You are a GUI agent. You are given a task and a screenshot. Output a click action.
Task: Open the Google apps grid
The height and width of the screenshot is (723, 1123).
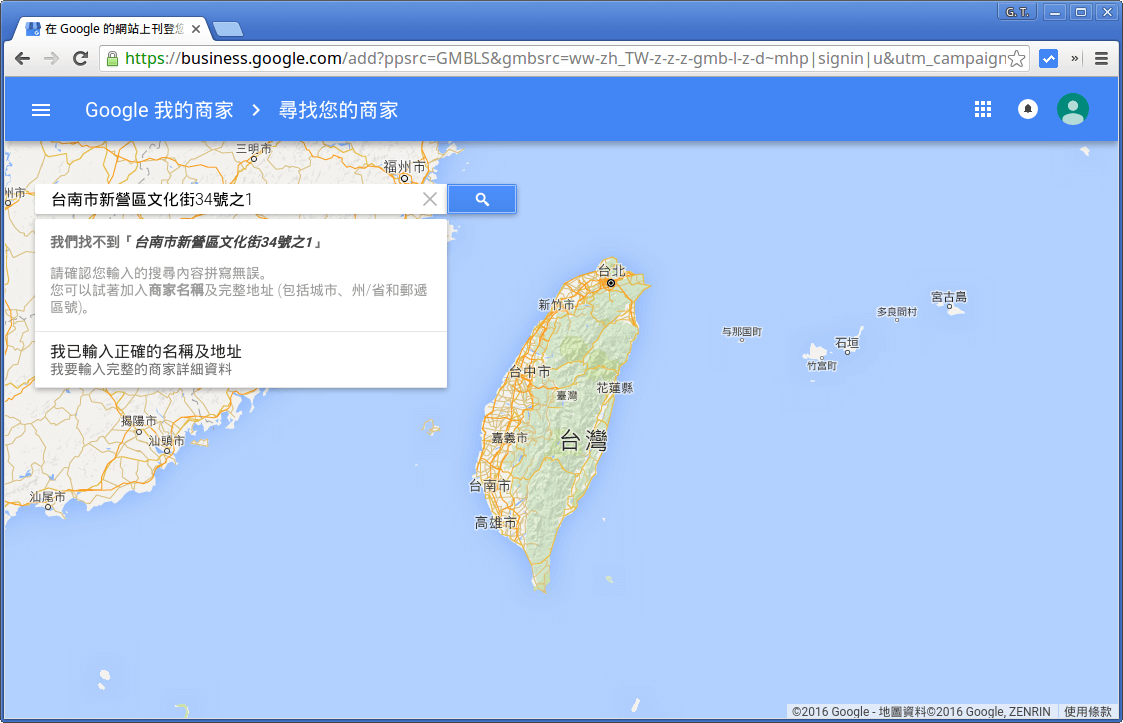tap(982, 109)
